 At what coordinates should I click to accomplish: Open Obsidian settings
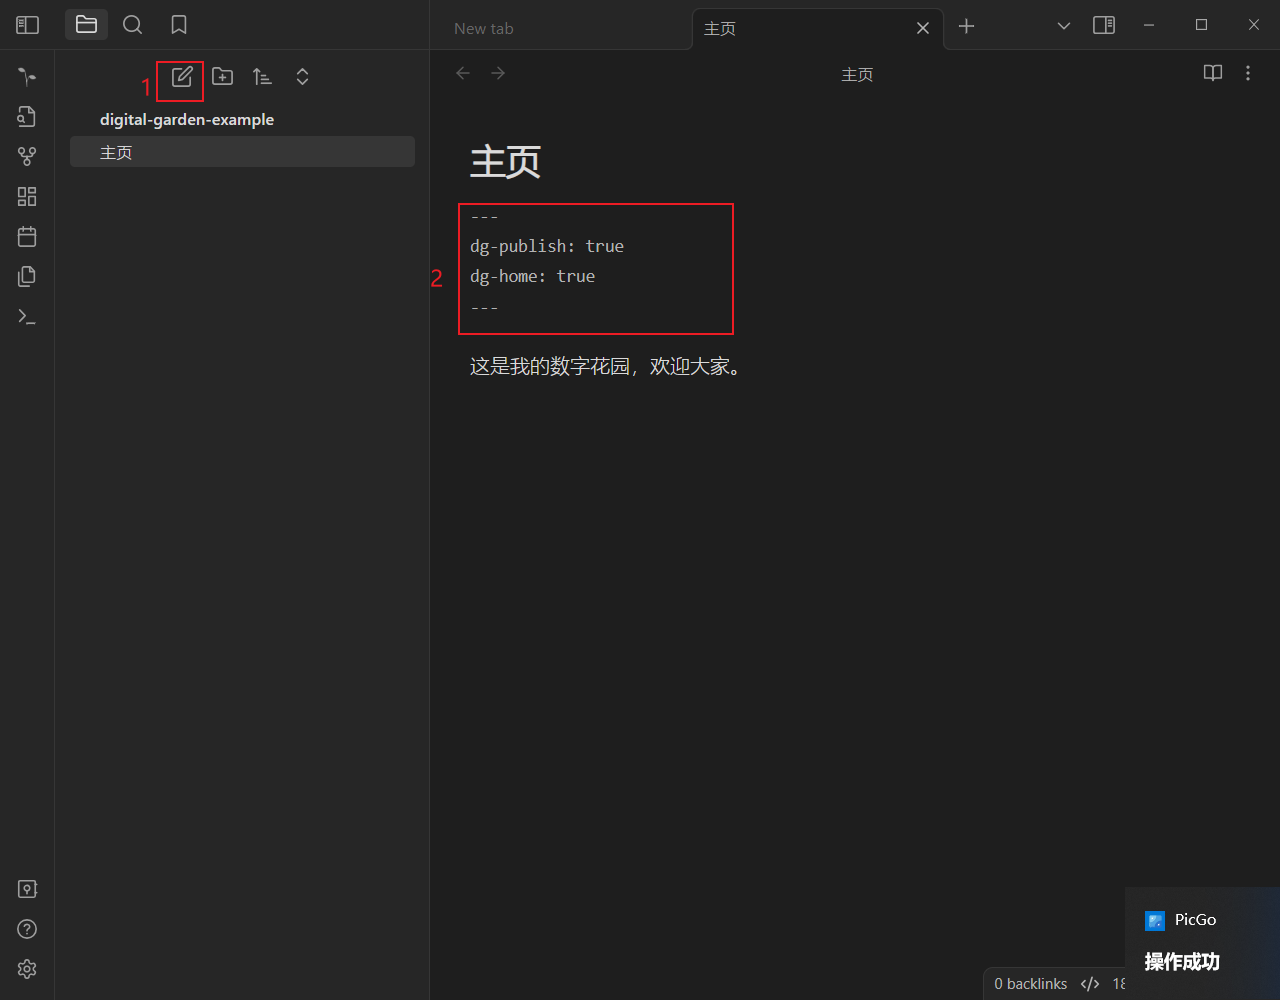(x=27, y=968)
